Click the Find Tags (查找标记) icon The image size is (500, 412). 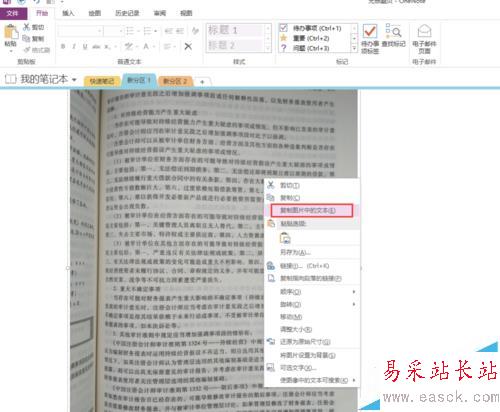click(393, 31)
